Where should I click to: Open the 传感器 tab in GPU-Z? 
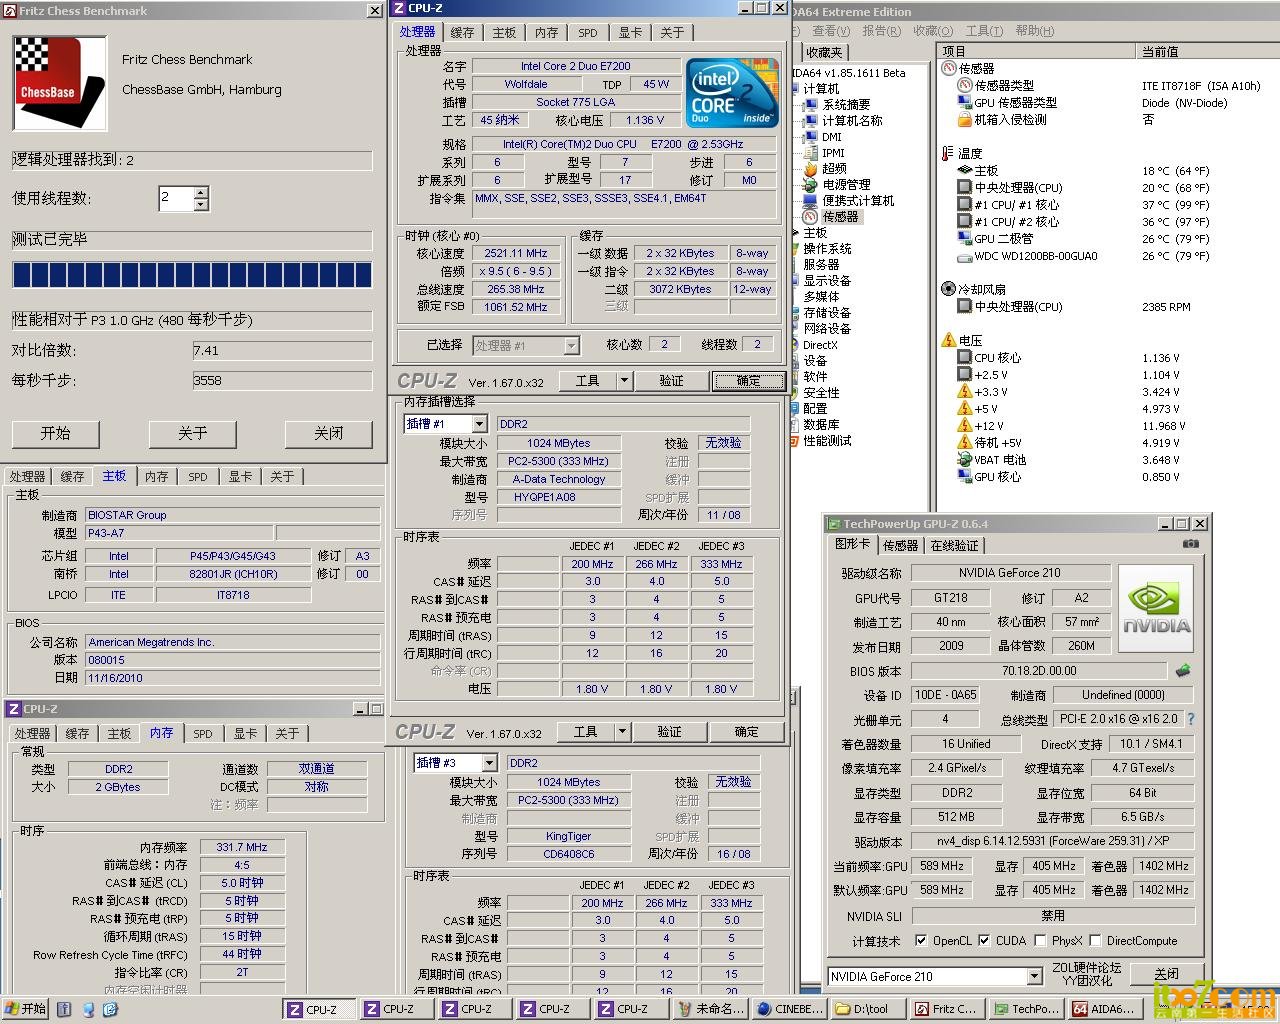click(900, 546)
